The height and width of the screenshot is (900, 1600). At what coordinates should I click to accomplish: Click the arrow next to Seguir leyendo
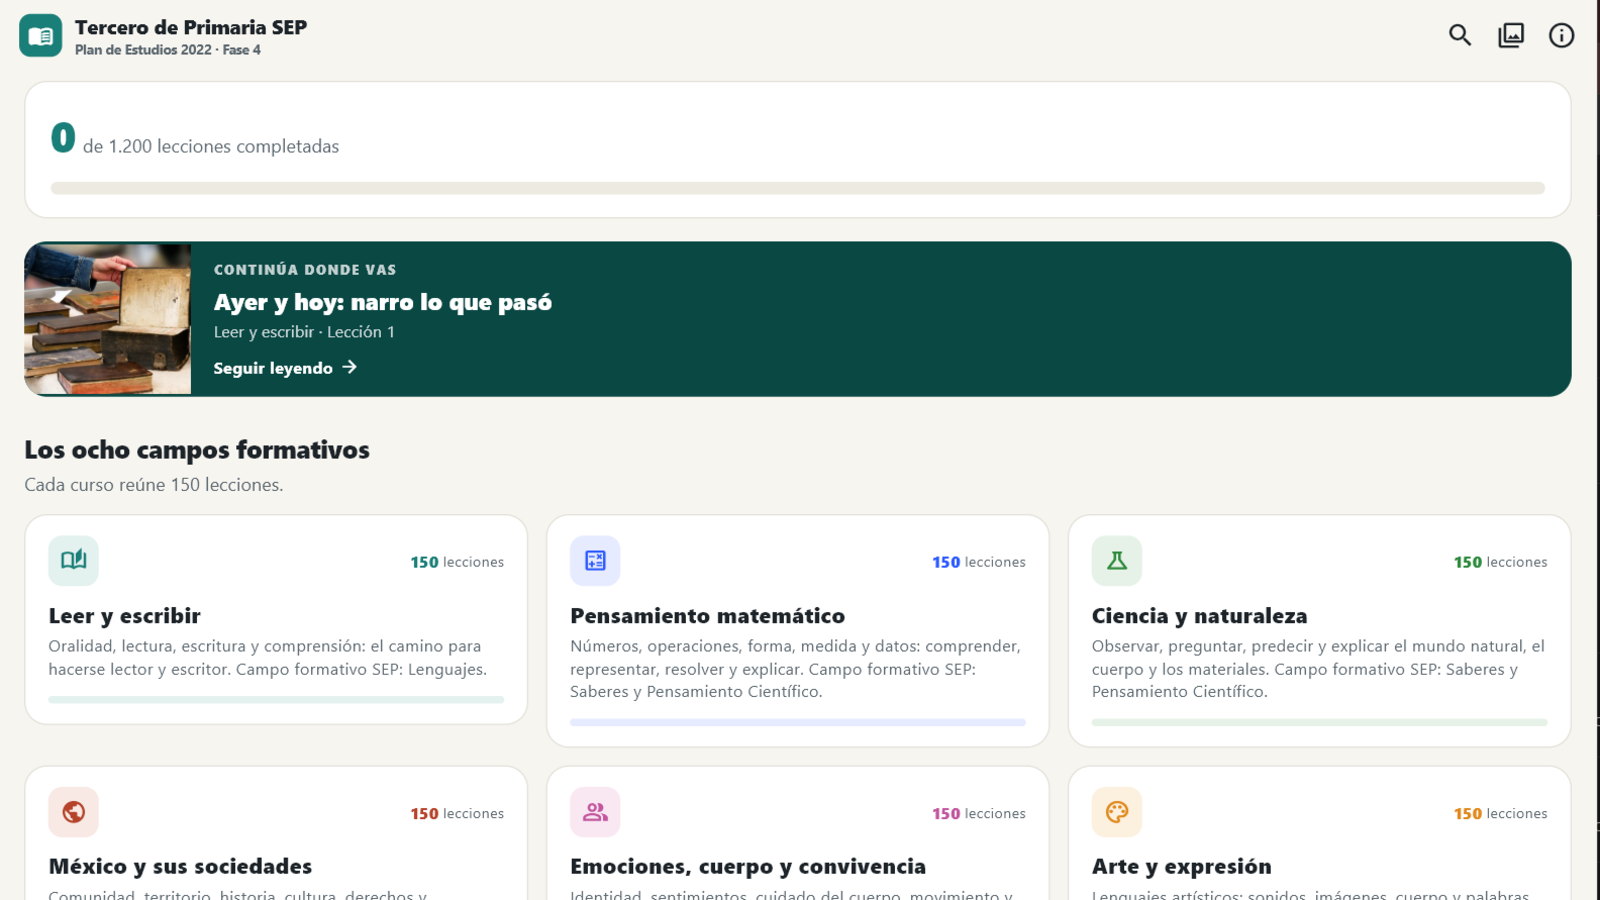click(349, 367)
